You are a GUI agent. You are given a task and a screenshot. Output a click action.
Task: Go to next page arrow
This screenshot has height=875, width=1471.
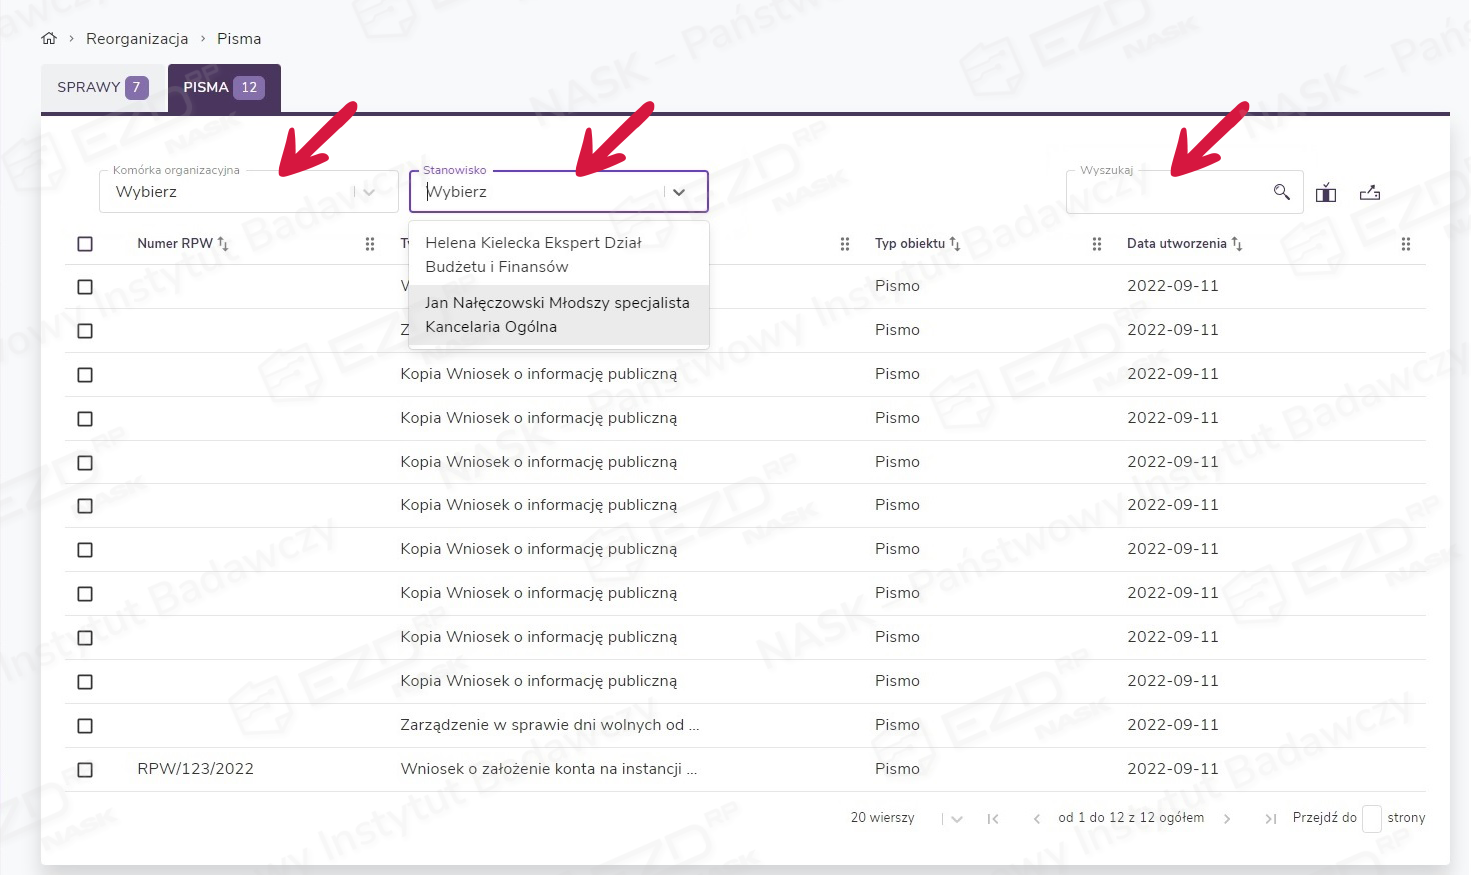[x=1227, y=819]
